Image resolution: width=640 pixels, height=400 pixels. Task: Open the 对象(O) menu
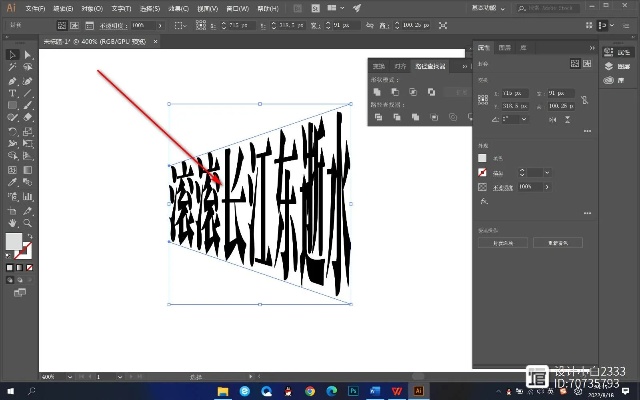click(x=92, y=9)
